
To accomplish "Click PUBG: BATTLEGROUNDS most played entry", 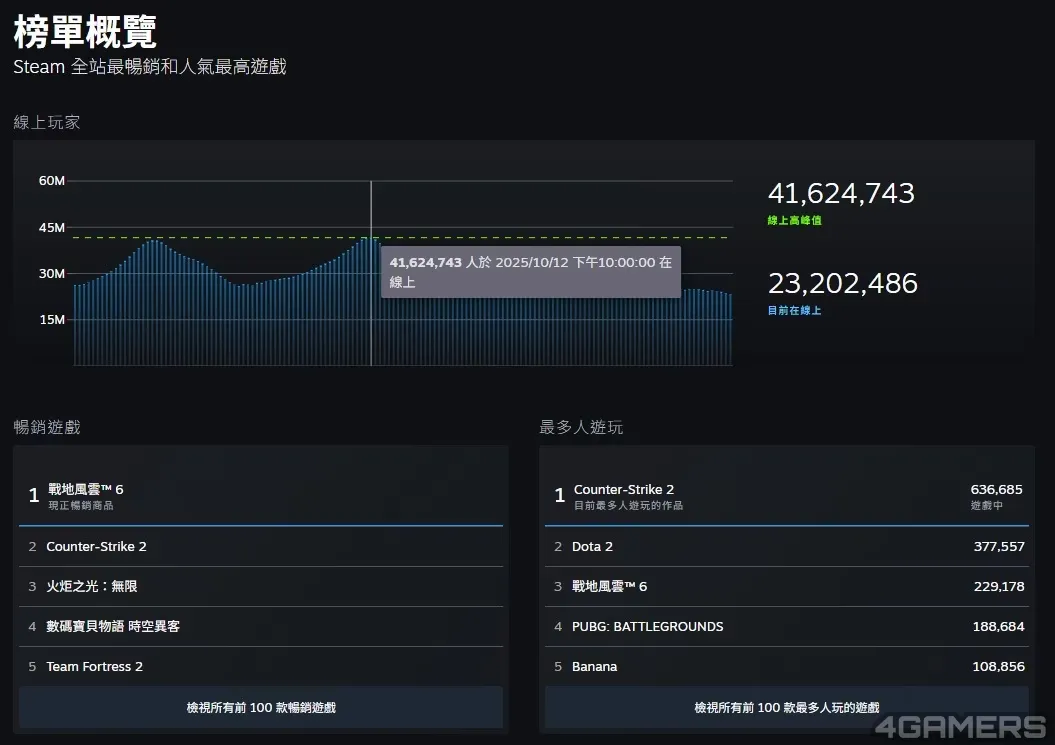I will [x=647, y=626].
